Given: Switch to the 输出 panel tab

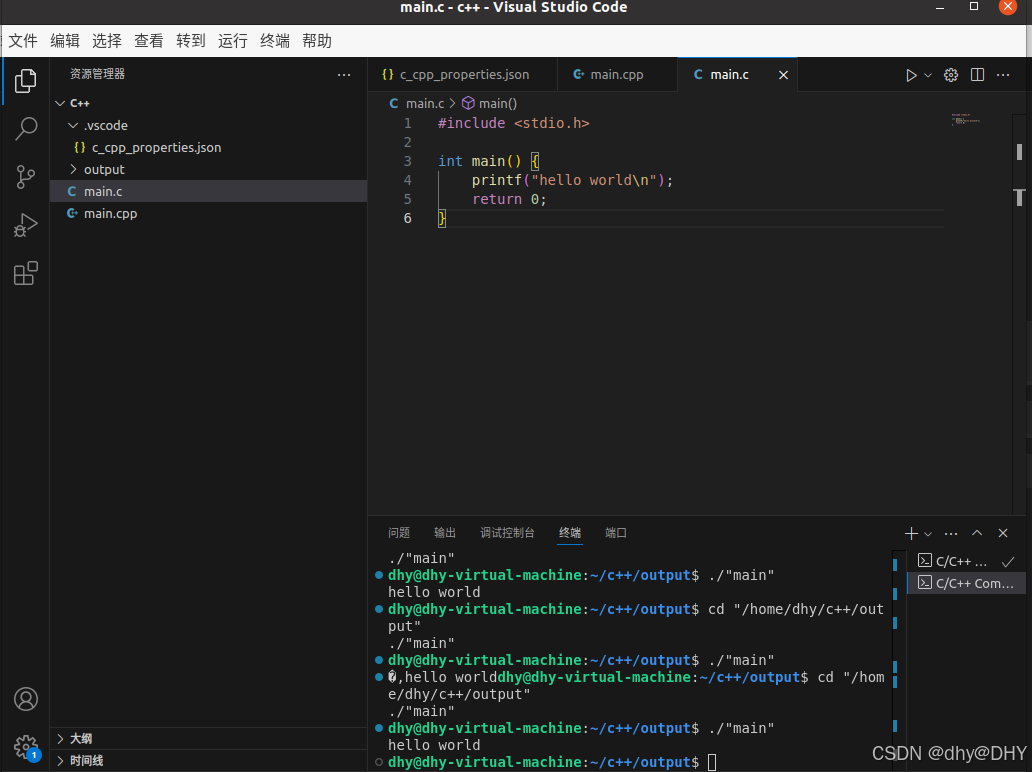Looking at the screenshot, I should click(445, 532).
